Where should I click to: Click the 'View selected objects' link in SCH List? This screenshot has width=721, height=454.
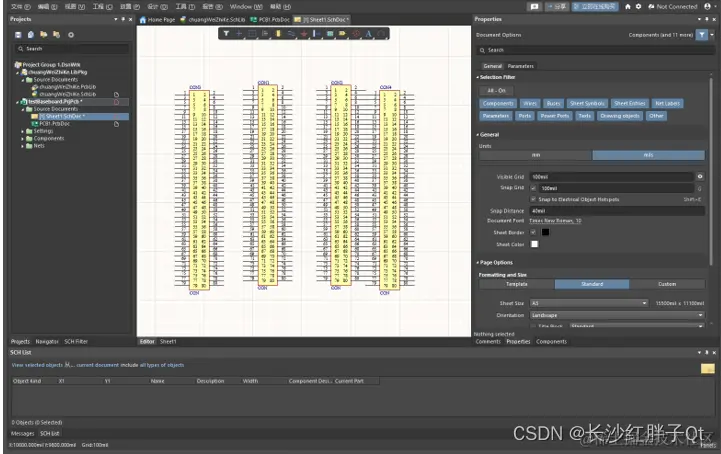tap(37, 365)
